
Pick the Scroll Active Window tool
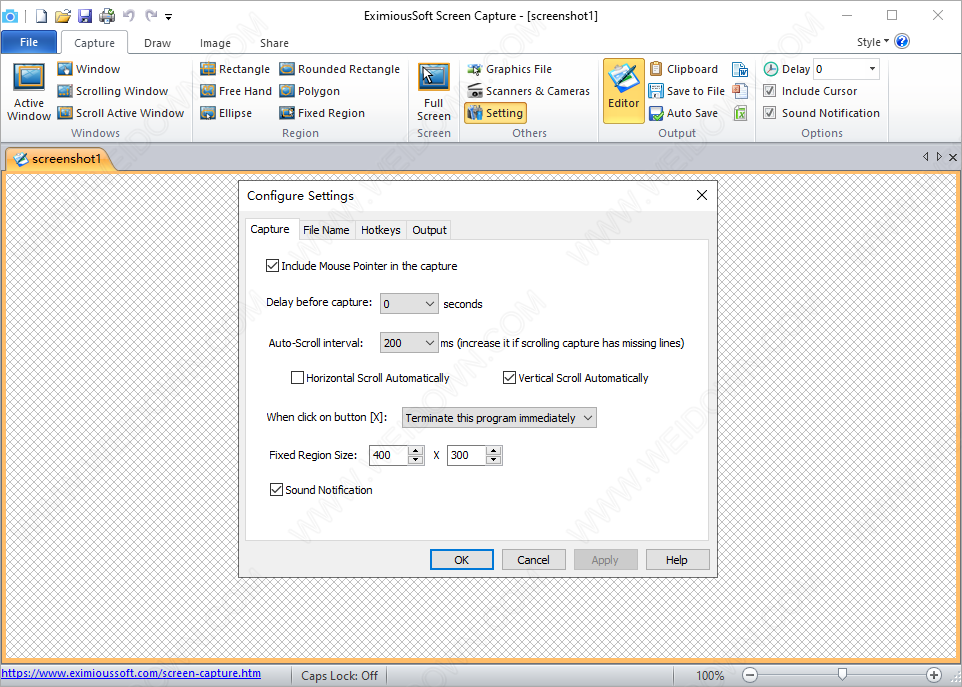pyautogui.click(x=121, y=113)
